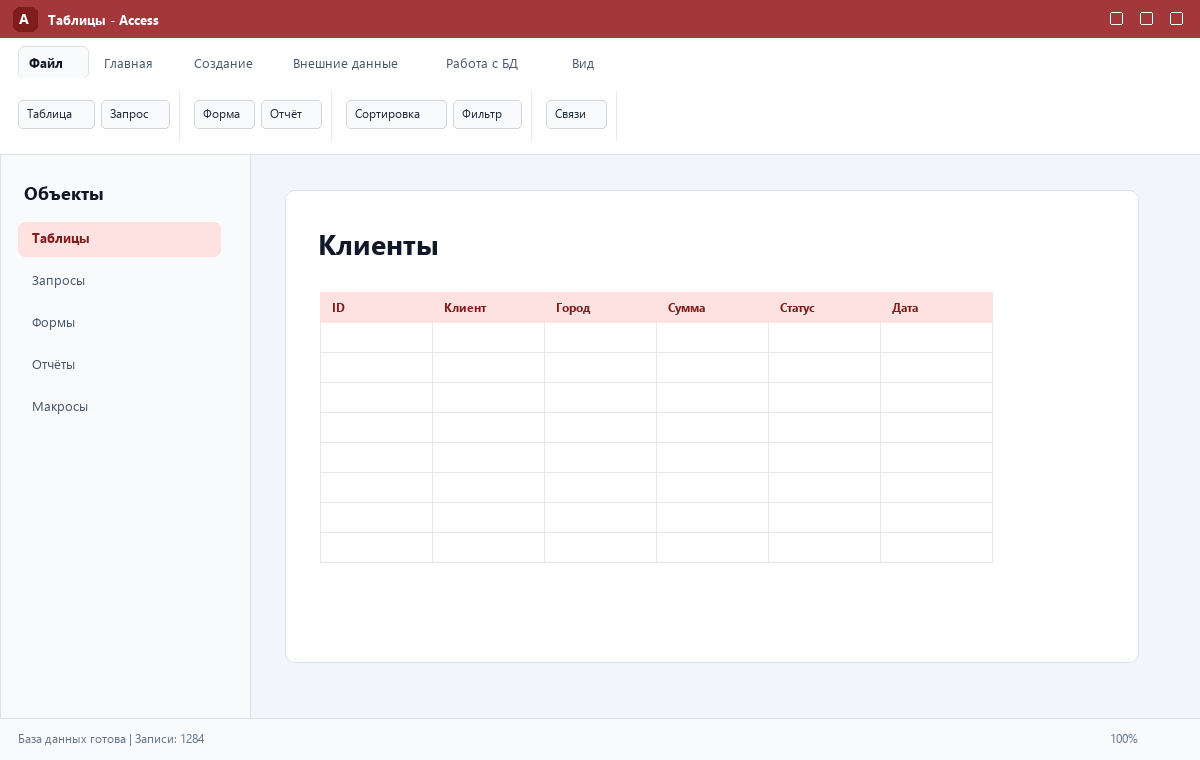Select the Внешние данные tab
1200x760 pixels.
click(345, 63)
